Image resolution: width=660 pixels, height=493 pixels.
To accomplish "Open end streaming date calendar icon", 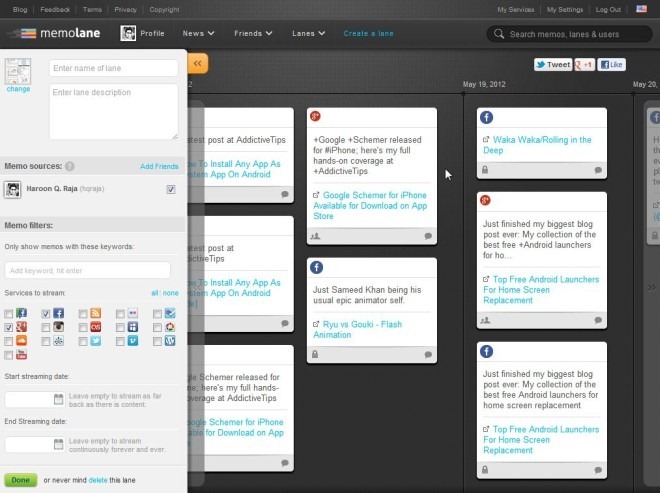I will coord(59,444).
